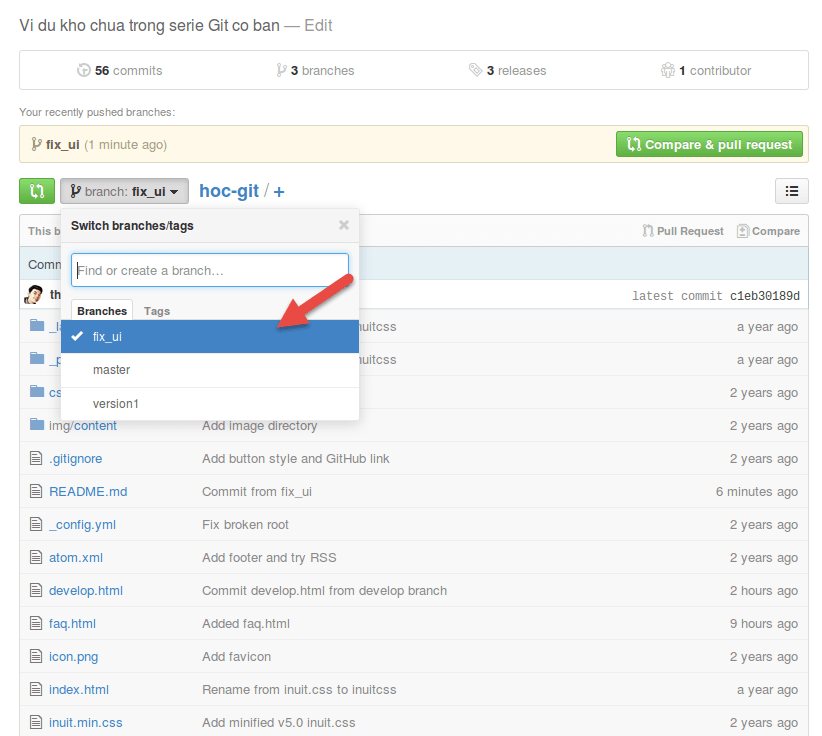Open the branch: fix_ui dropdown button
The height and width of the screenshot is (736, 822).
click(x=124, y=191)
